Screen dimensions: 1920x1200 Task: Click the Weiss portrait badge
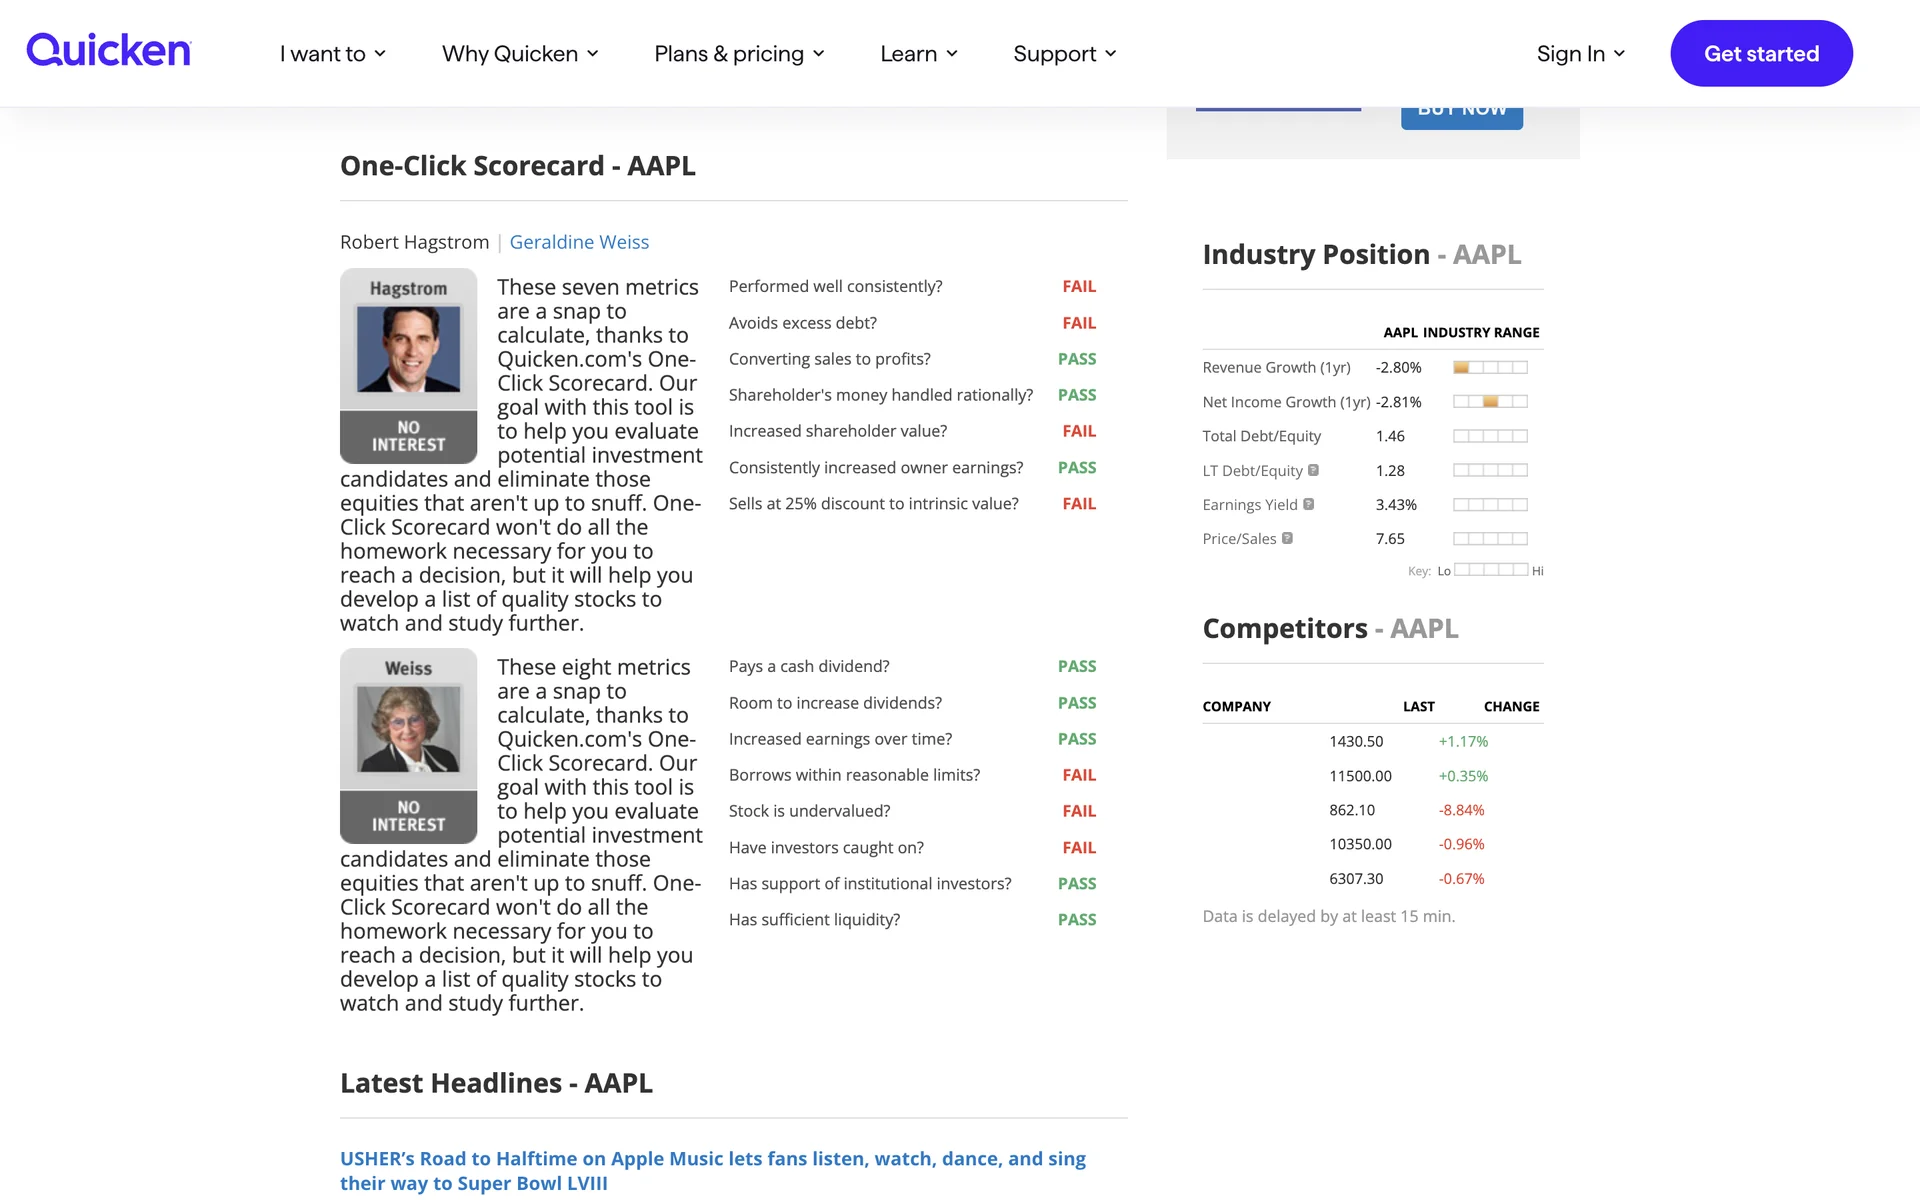tap(408, 745)
